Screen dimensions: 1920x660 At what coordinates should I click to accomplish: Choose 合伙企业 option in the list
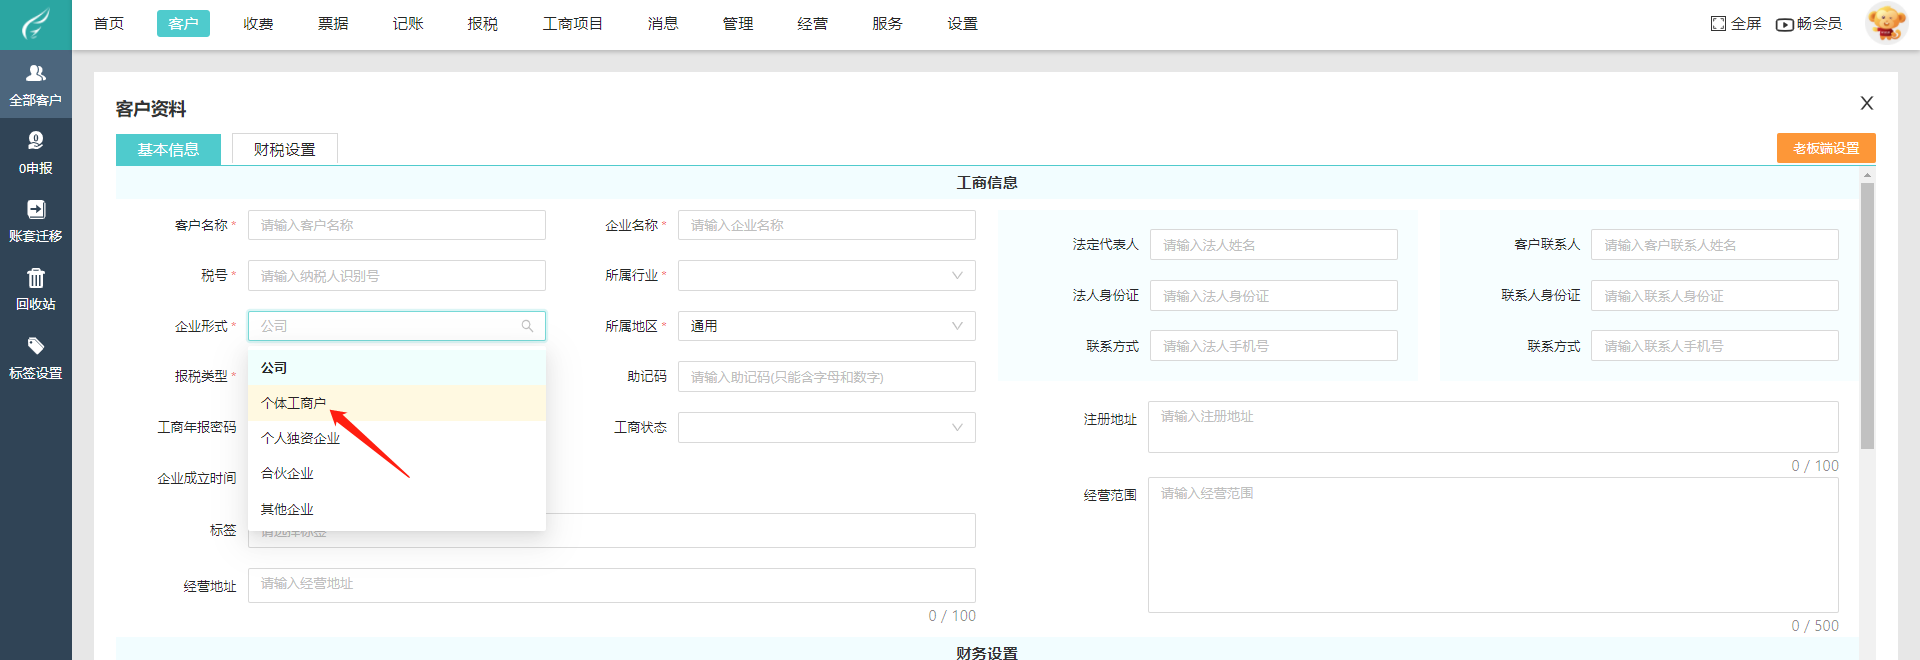coord(287,474)
